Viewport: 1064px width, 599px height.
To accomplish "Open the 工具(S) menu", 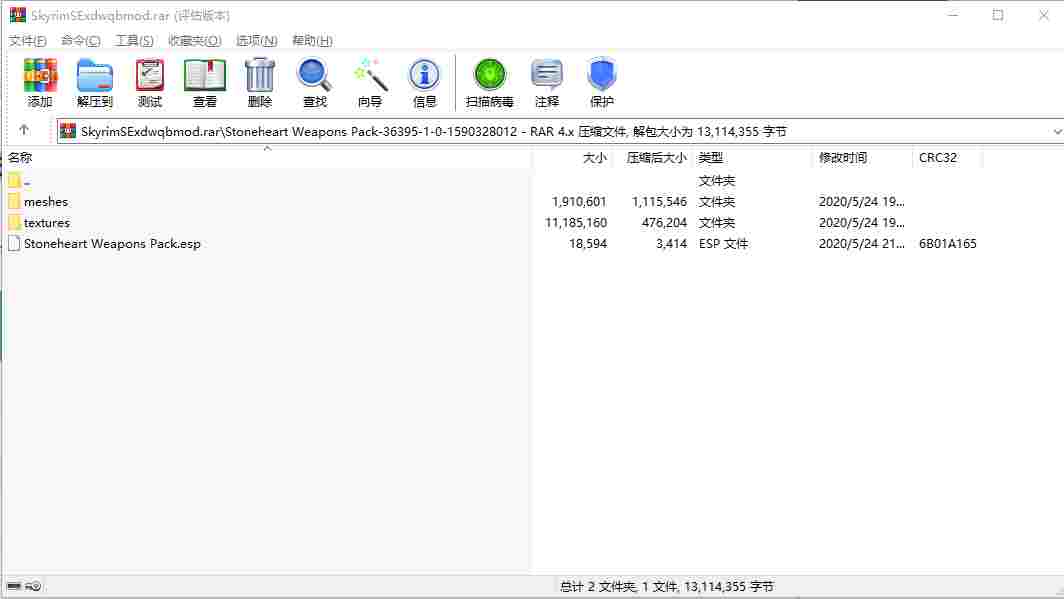I will [x=134, y=41].
